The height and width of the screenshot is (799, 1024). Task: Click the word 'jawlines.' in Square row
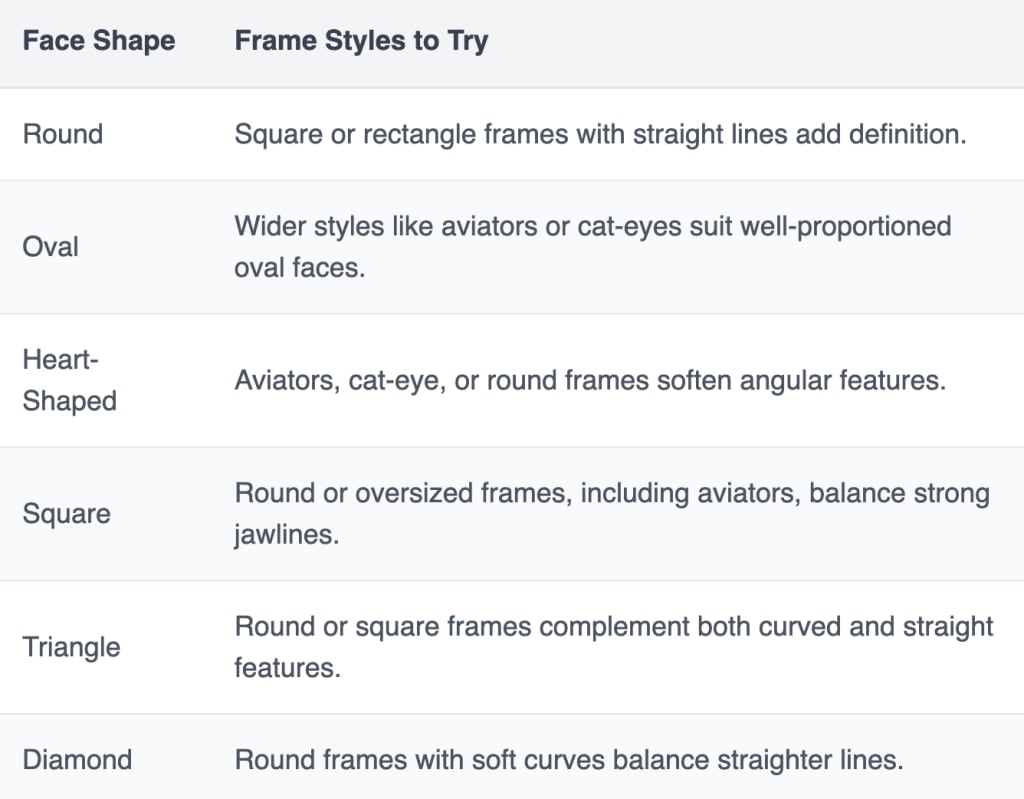click(x=287, y=534)
